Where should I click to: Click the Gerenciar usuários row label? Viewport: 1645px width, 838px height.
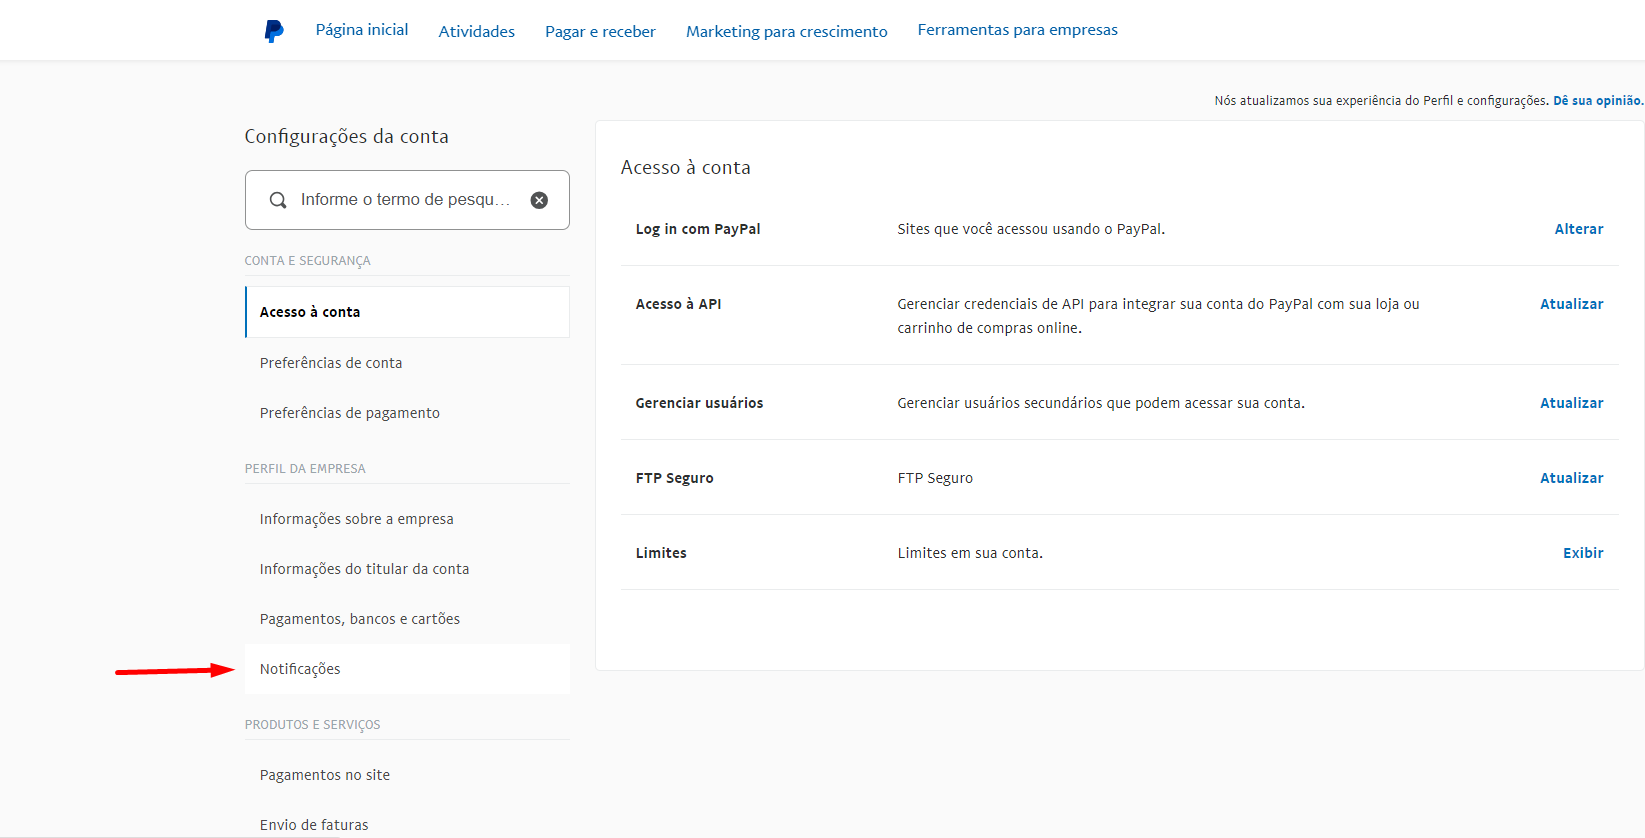click(x=699, y=403)
